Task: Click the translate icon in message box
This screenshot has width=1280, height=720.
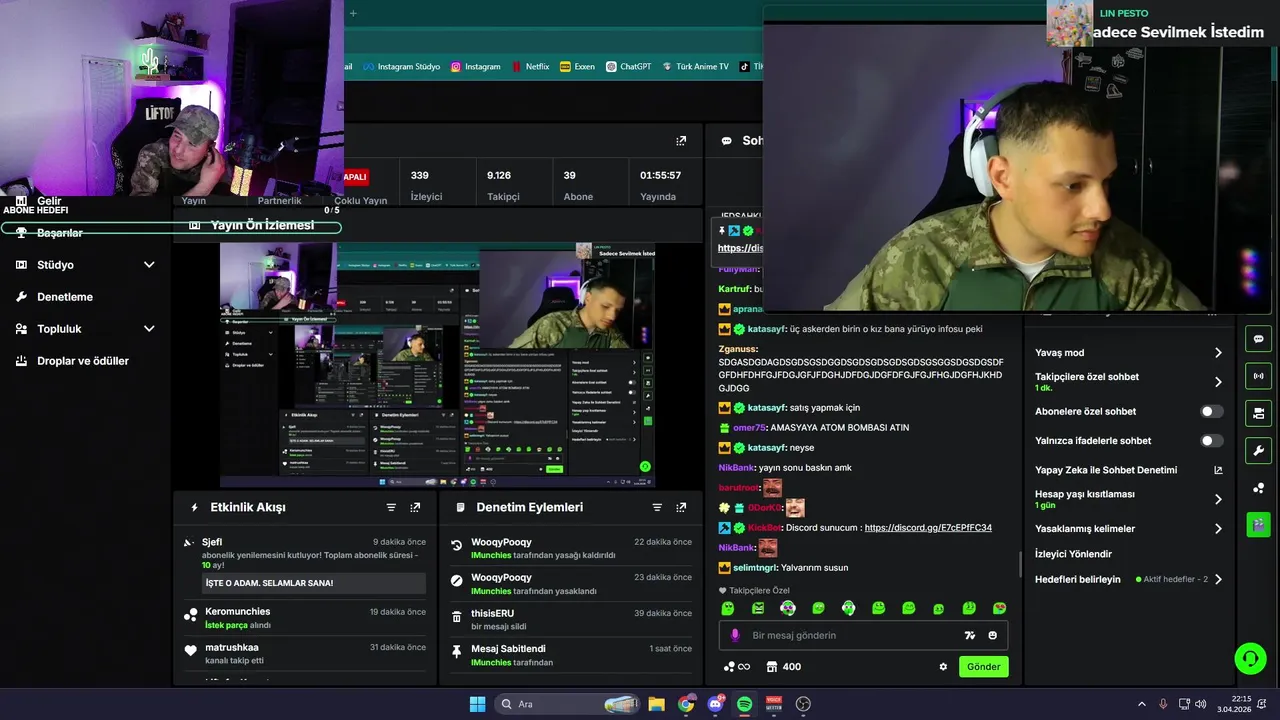Action: coord(969,635)
